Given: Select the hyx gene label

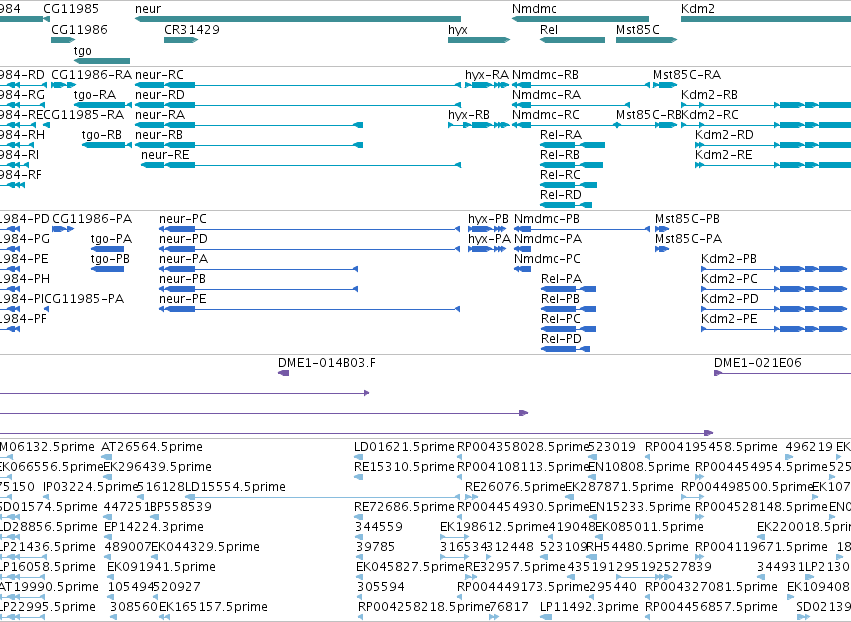Looking at the screenshot, I should click(x=458, y=30).
